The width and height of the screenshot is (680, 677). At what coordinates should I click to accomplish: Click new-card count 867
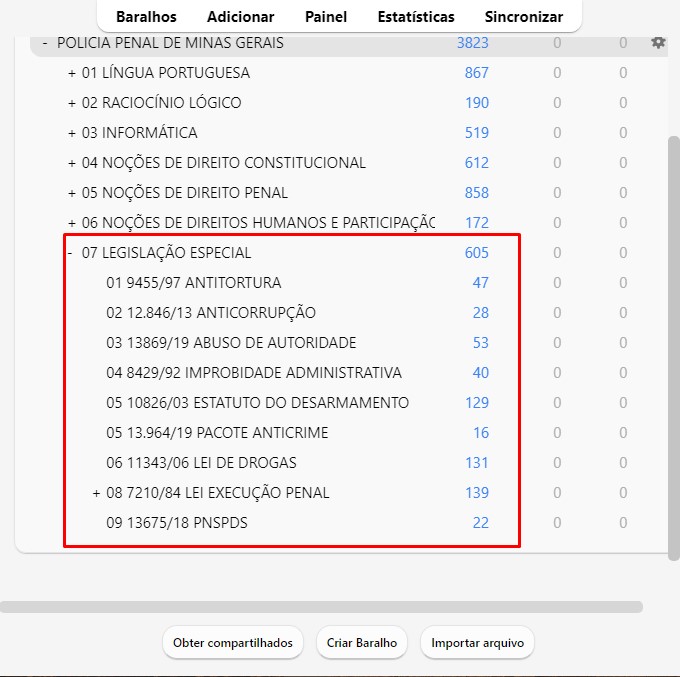click(x=477, y=73)
